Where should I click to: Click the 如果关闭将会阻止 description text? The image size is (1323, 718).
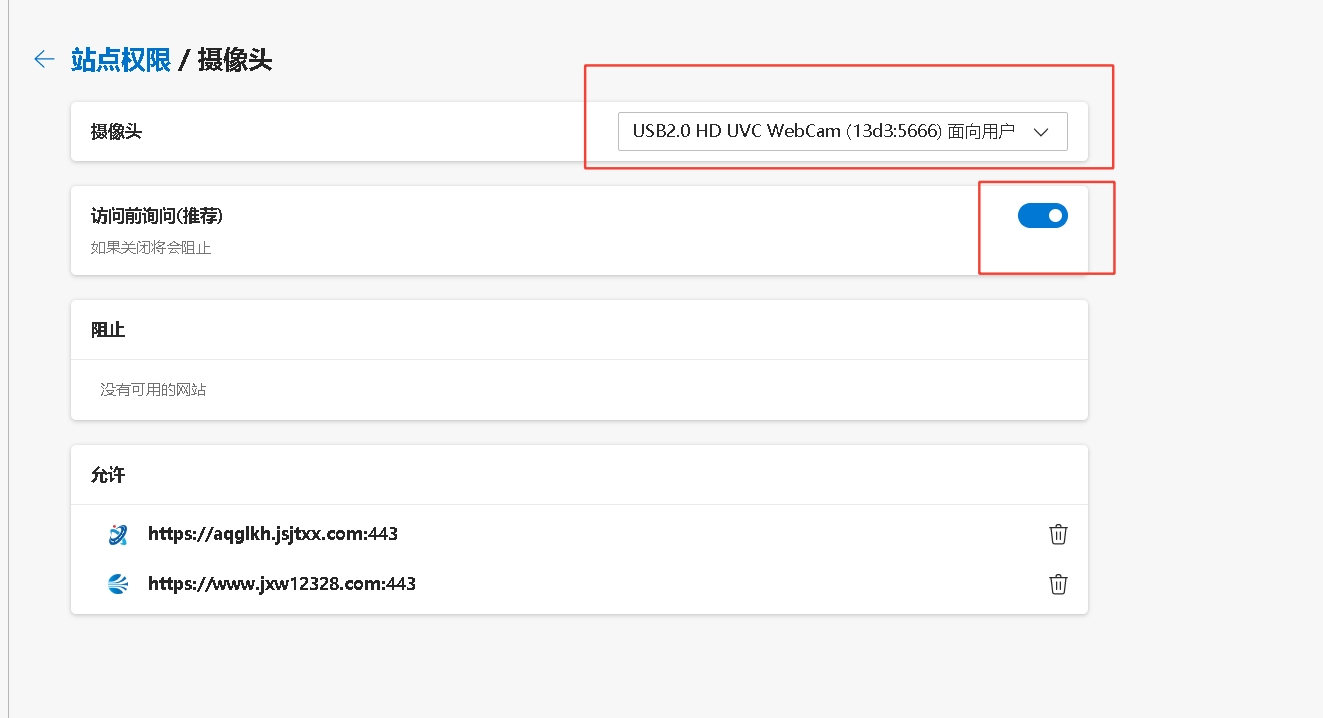151,247
